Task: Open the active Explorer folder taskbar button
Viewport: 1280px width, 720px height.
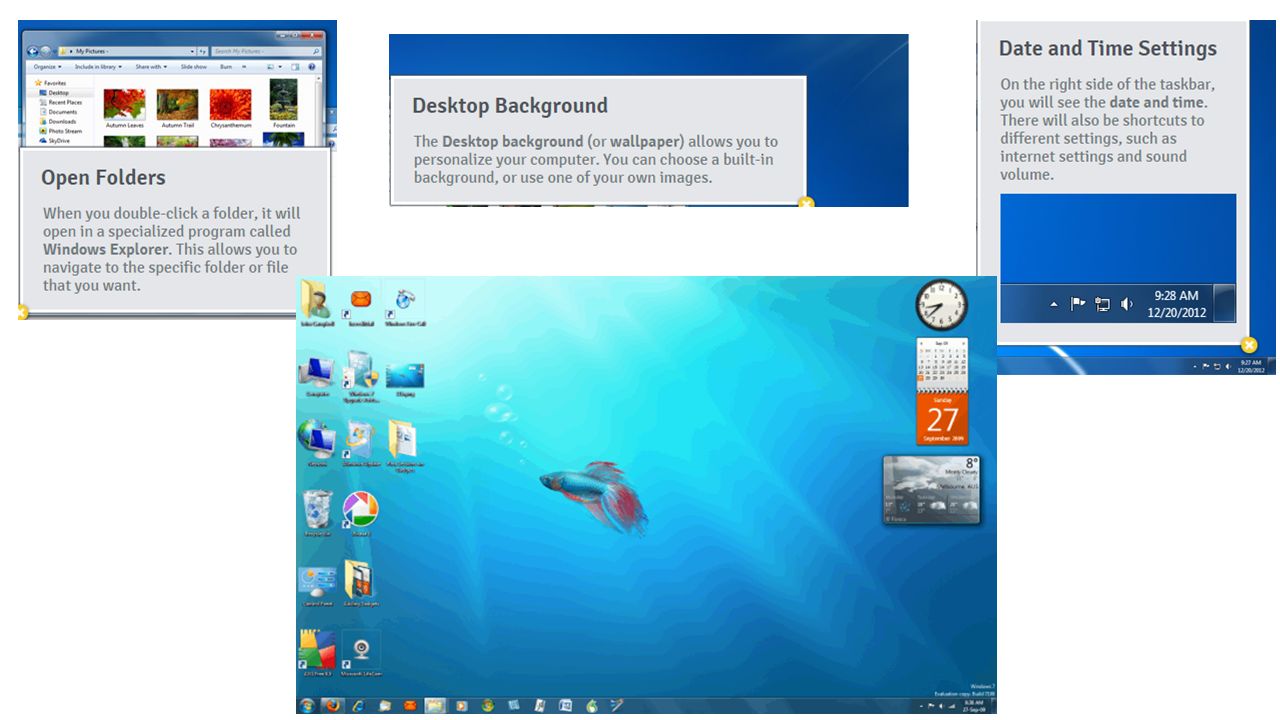Action: pos(435,705)
